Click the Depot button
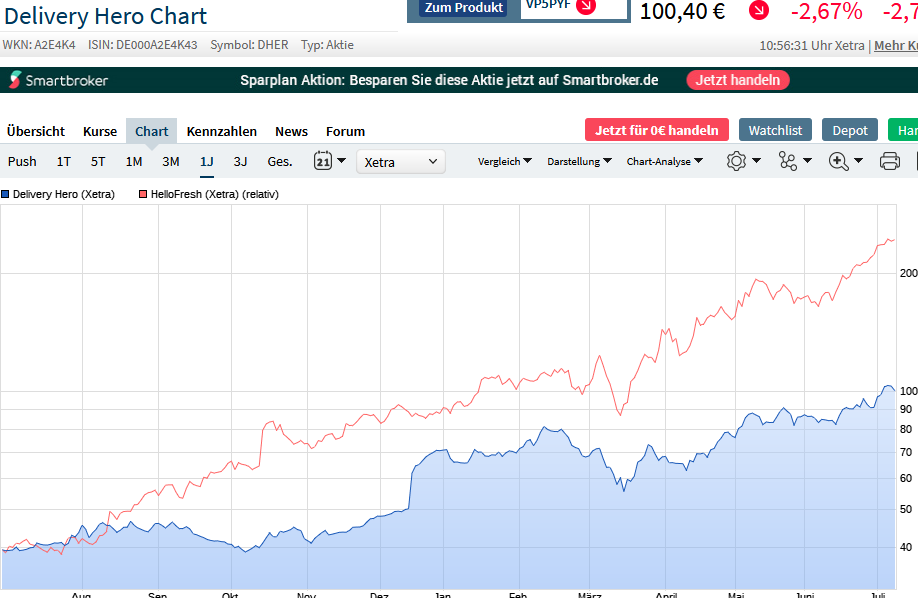Viewport: 918px width, 598px height. click(850, 130)
